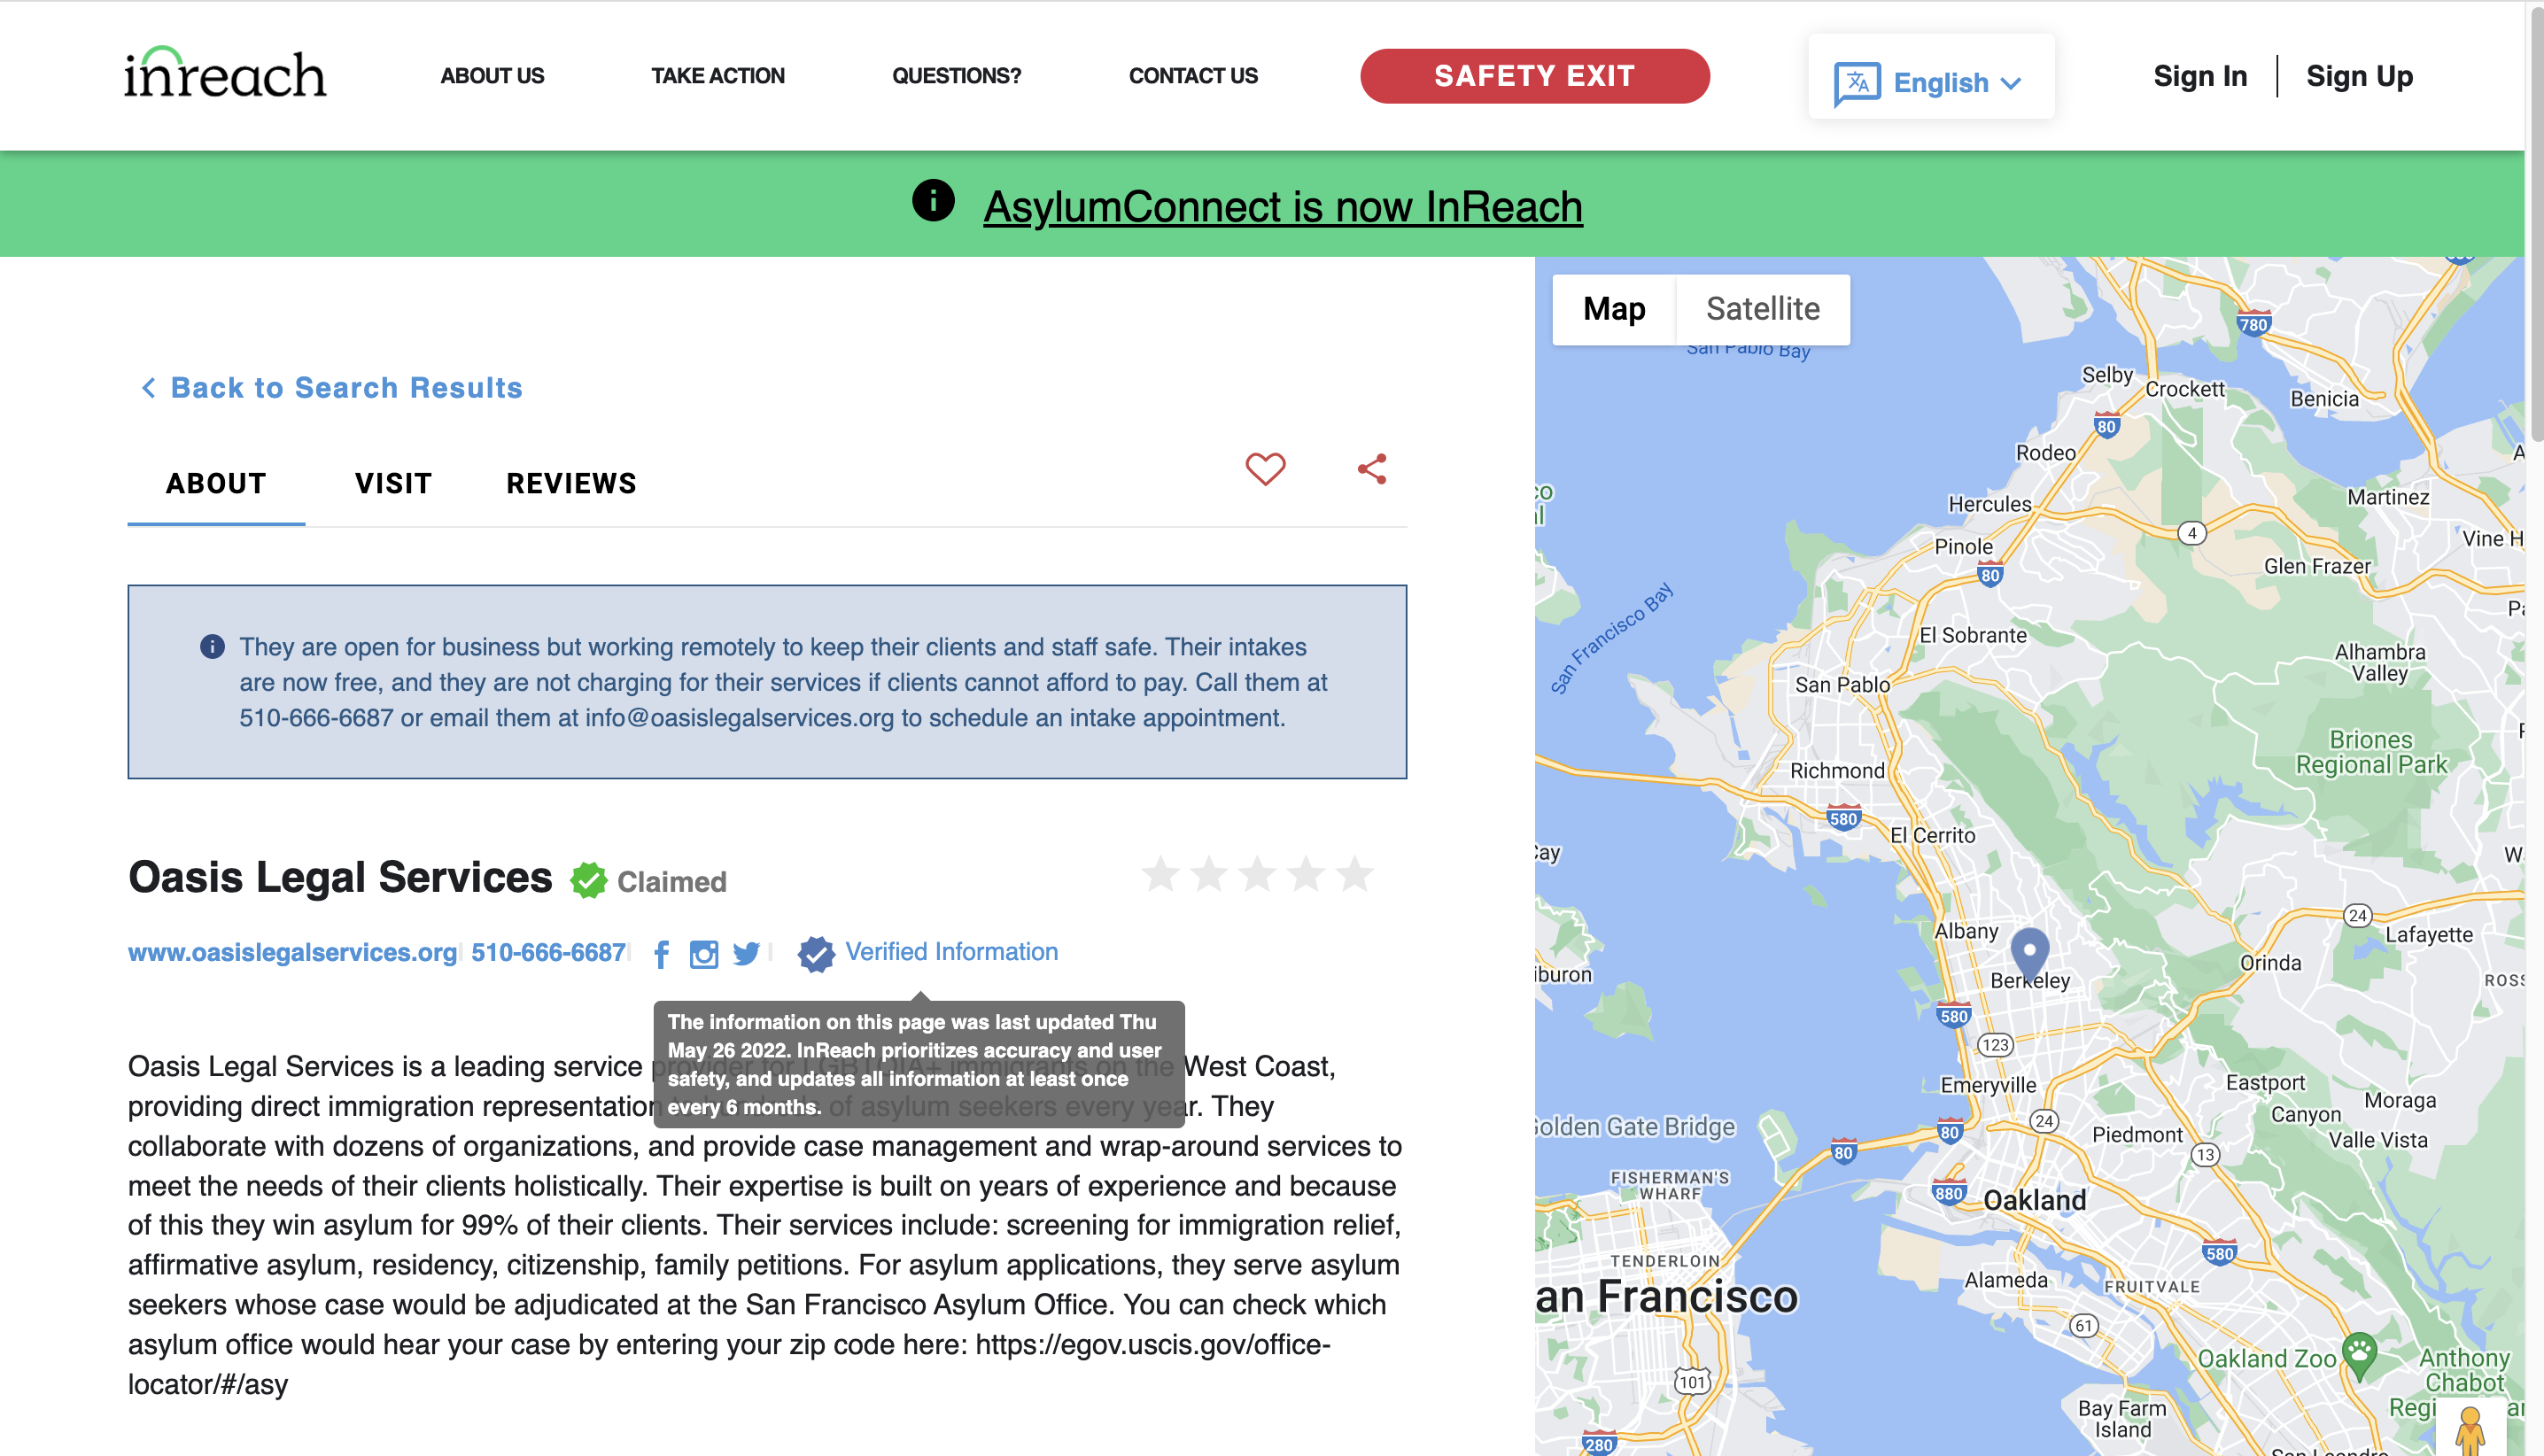Go back to search results
2544x1456 pixels.
331,388
